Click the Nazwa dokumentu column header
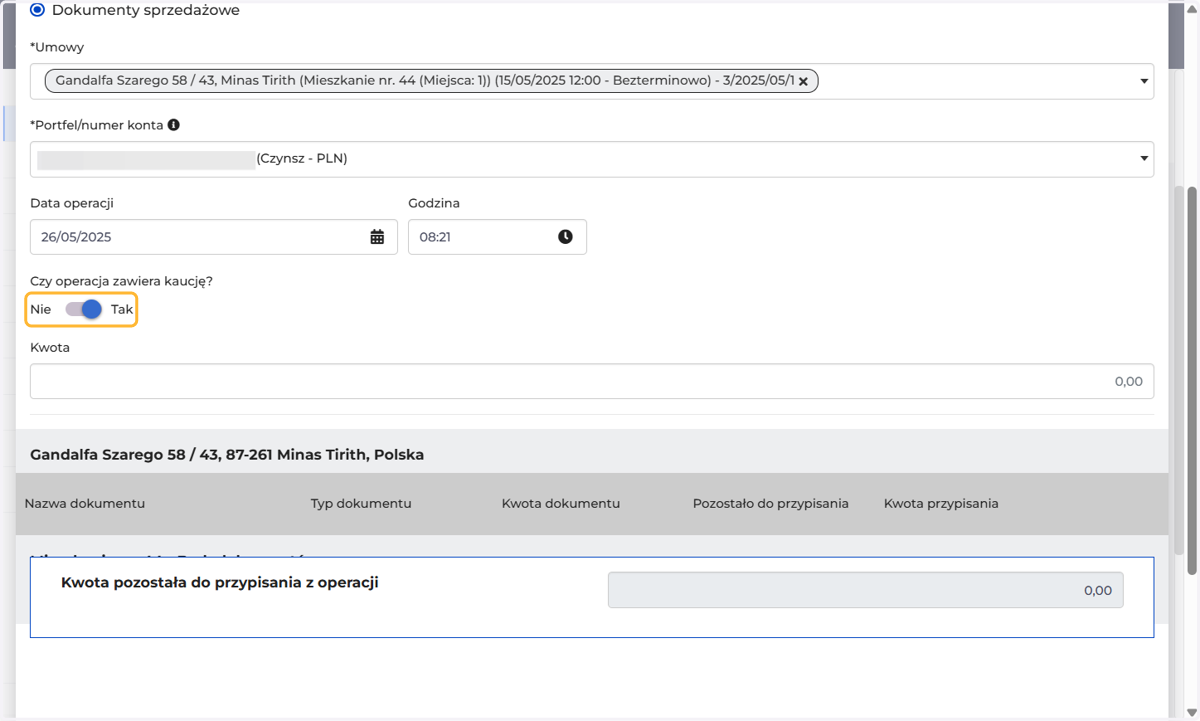1200x721 pixels. click(x=85, y=503)
